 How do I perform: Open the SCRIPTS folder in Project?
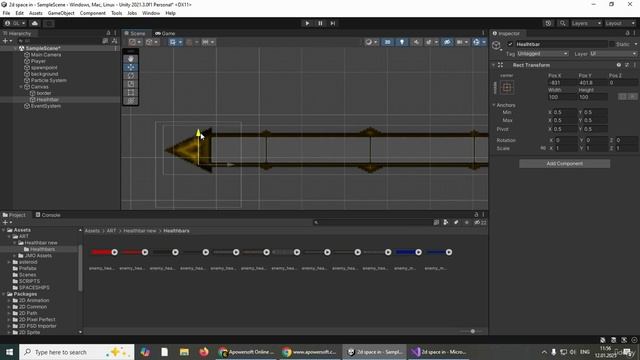[29, 281]
